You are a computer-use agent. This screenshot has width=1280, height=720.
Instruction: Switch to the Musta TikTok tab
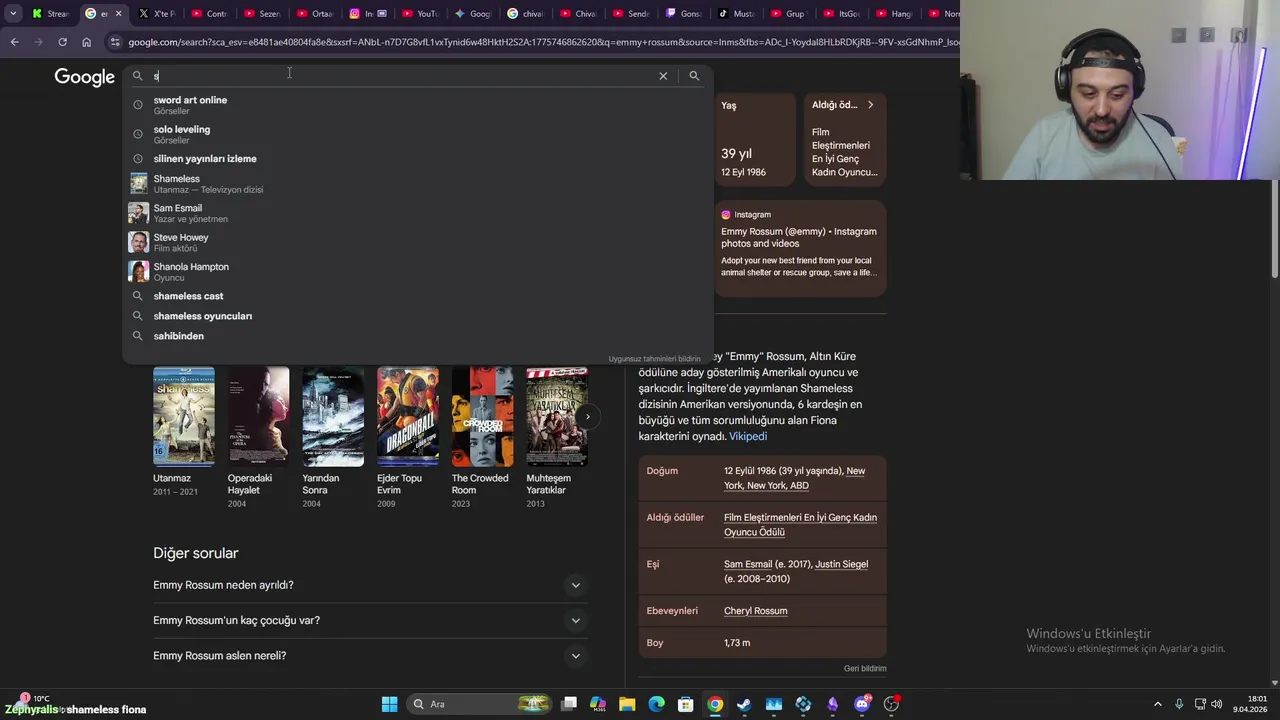[737, 14]
